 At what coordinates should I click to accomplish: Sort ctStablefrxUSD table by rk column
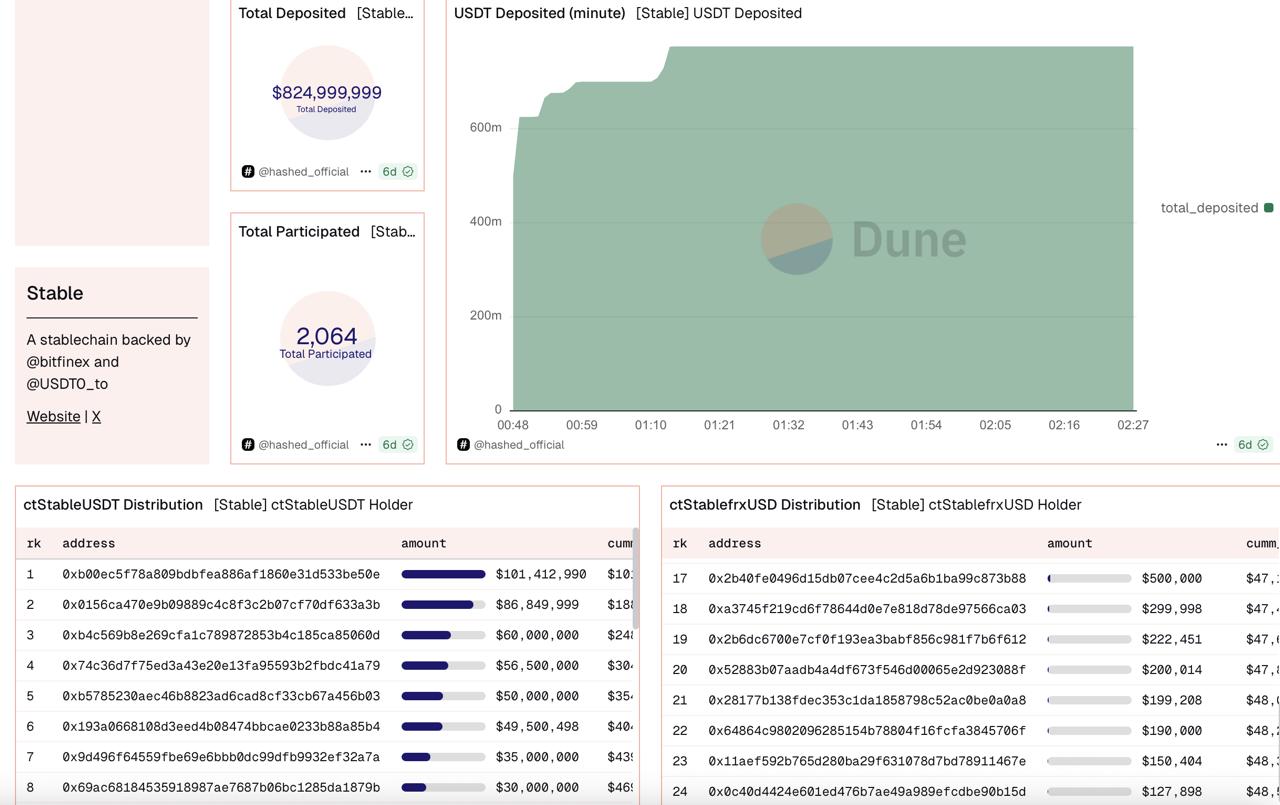click(x=679, y=544)
